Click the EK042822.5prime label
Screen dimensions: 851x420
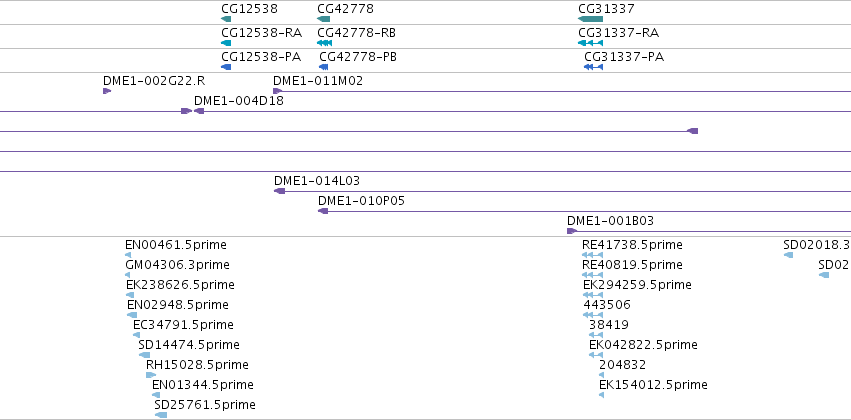click(644, 345)
